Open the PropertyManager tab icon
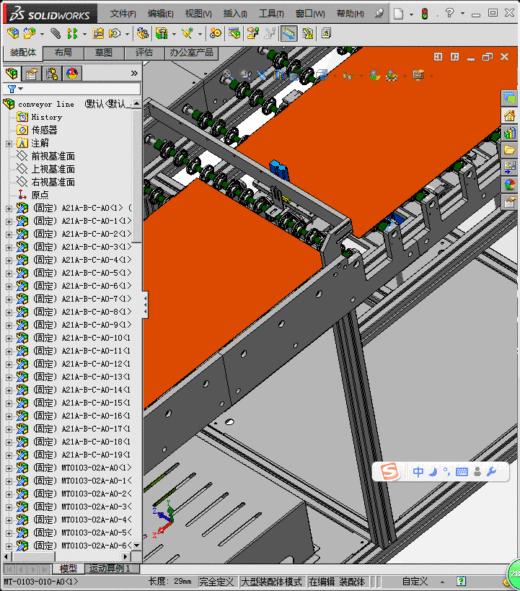Image resolution: width=520 pixels, height=591 pixels. [x=32, y=73]
